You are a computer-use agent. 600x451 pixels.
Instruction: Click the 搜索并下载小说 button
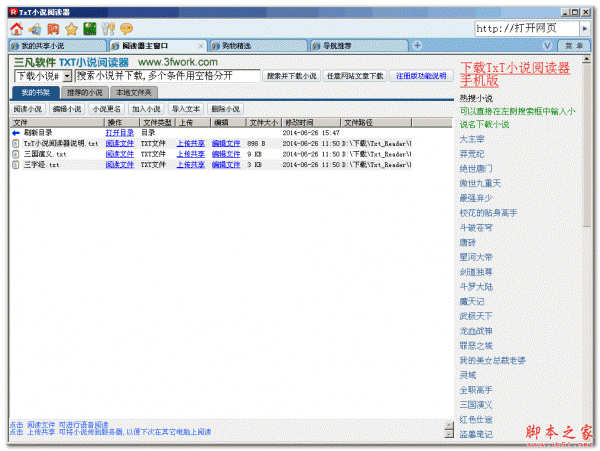(x=292, y=76)
